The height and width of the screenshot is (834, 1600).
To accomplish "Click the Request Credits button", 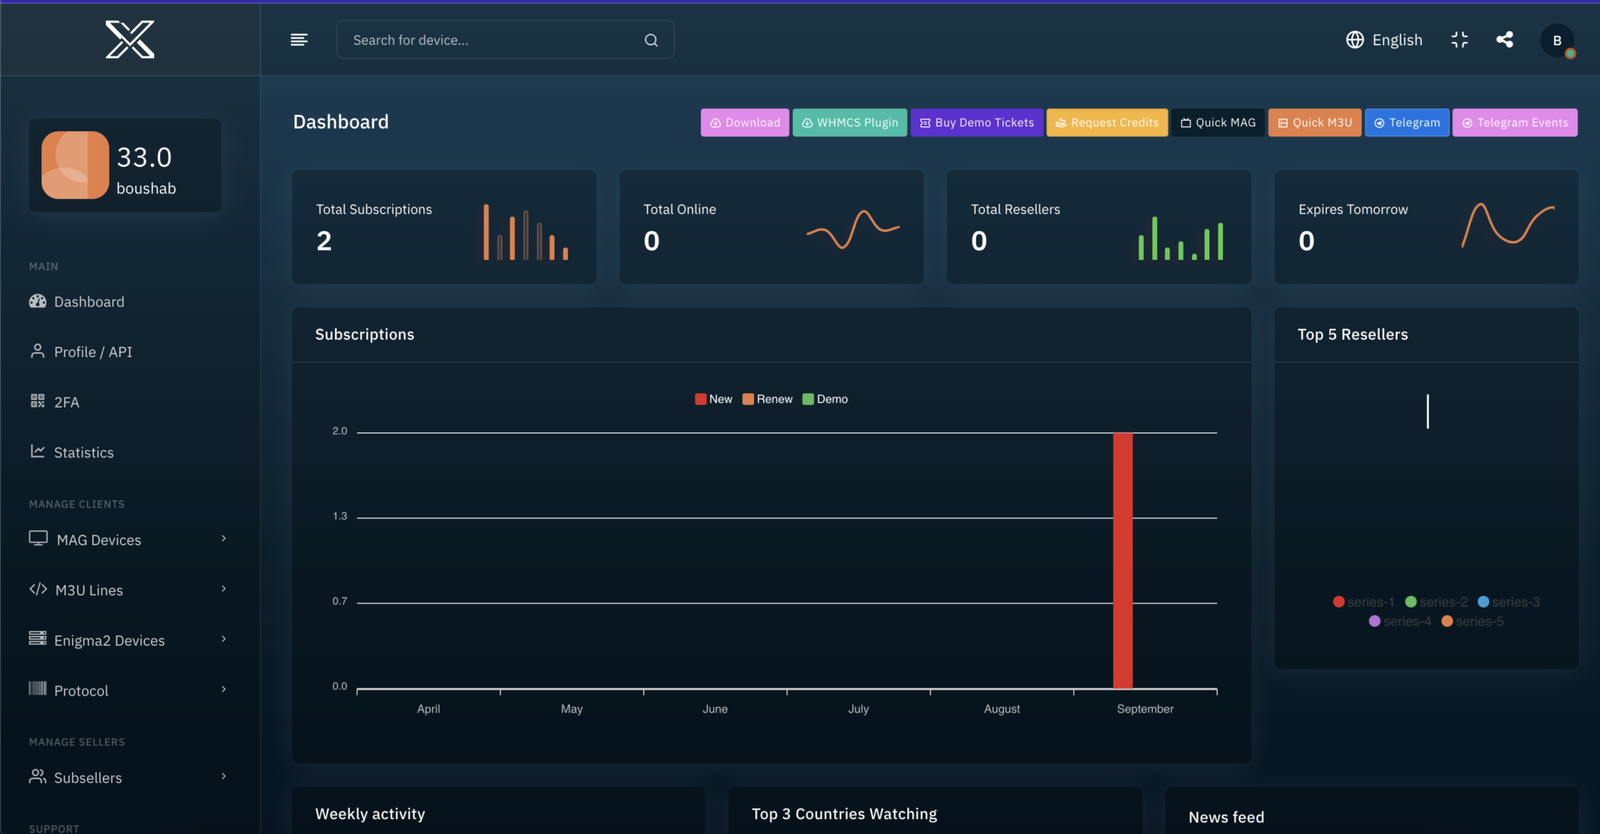I will tap(1107, 122).
